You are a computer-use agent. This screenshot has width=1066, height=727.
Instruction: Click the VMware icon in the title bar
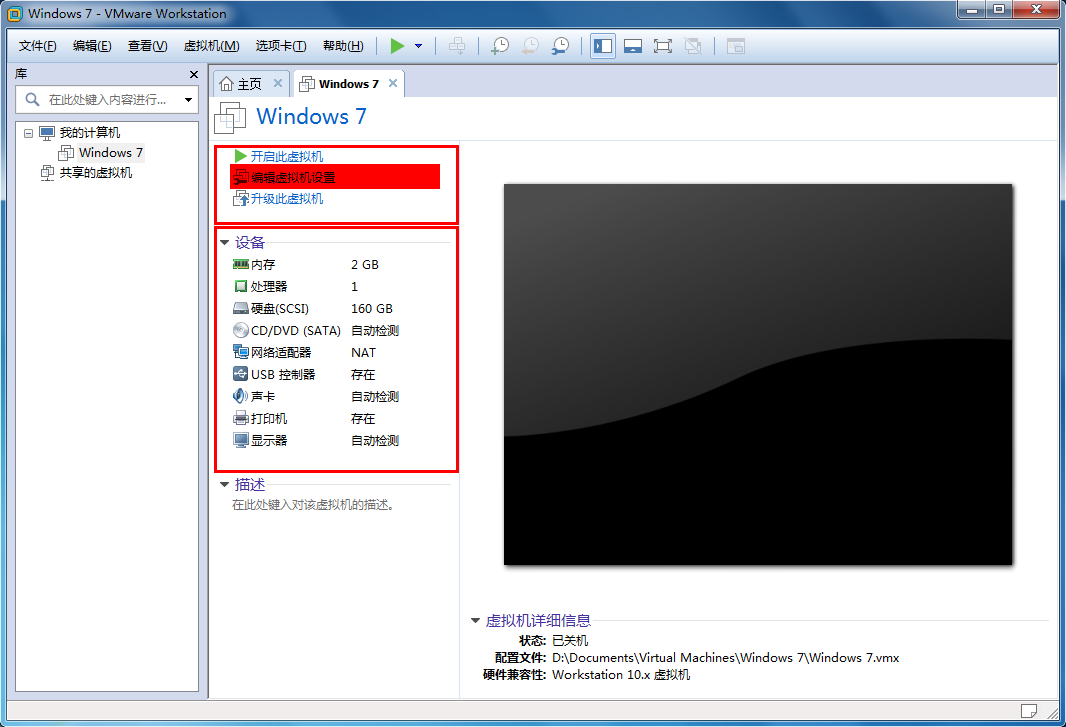click(14, 14)
